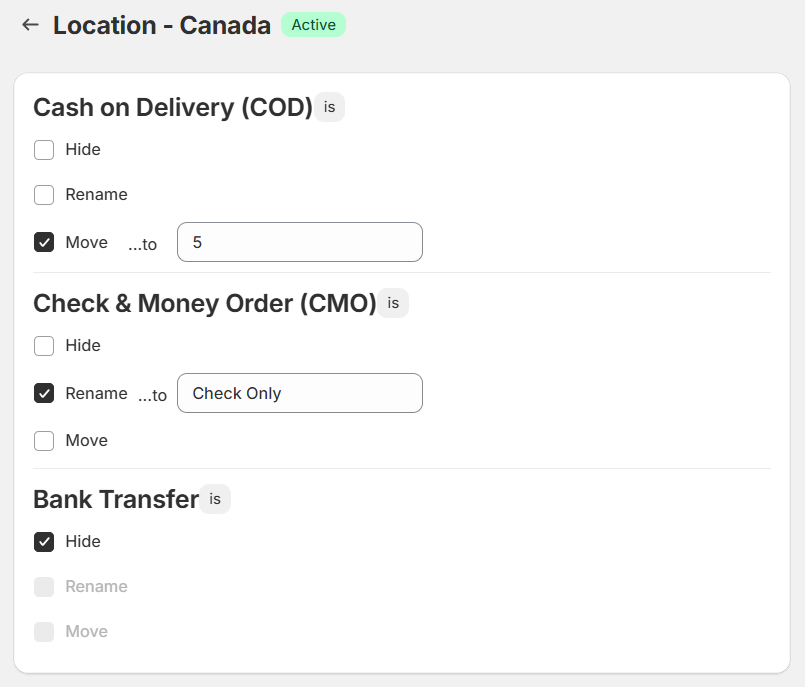Click the "is" badge beside Cash on Delivery

point(329,107)
